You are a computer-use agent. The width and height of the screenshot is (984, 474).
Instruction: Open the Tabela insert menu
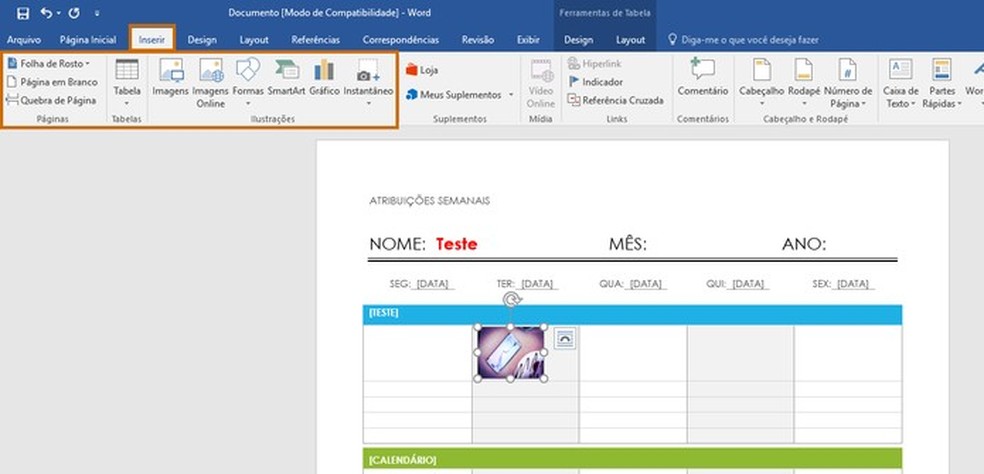127,83
